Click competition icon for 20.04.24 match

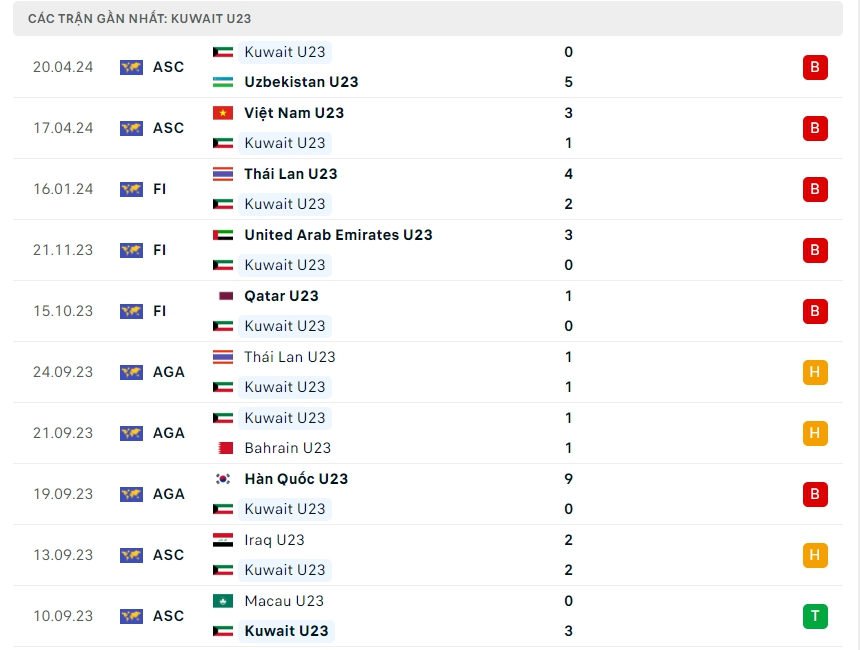(131, 67)
